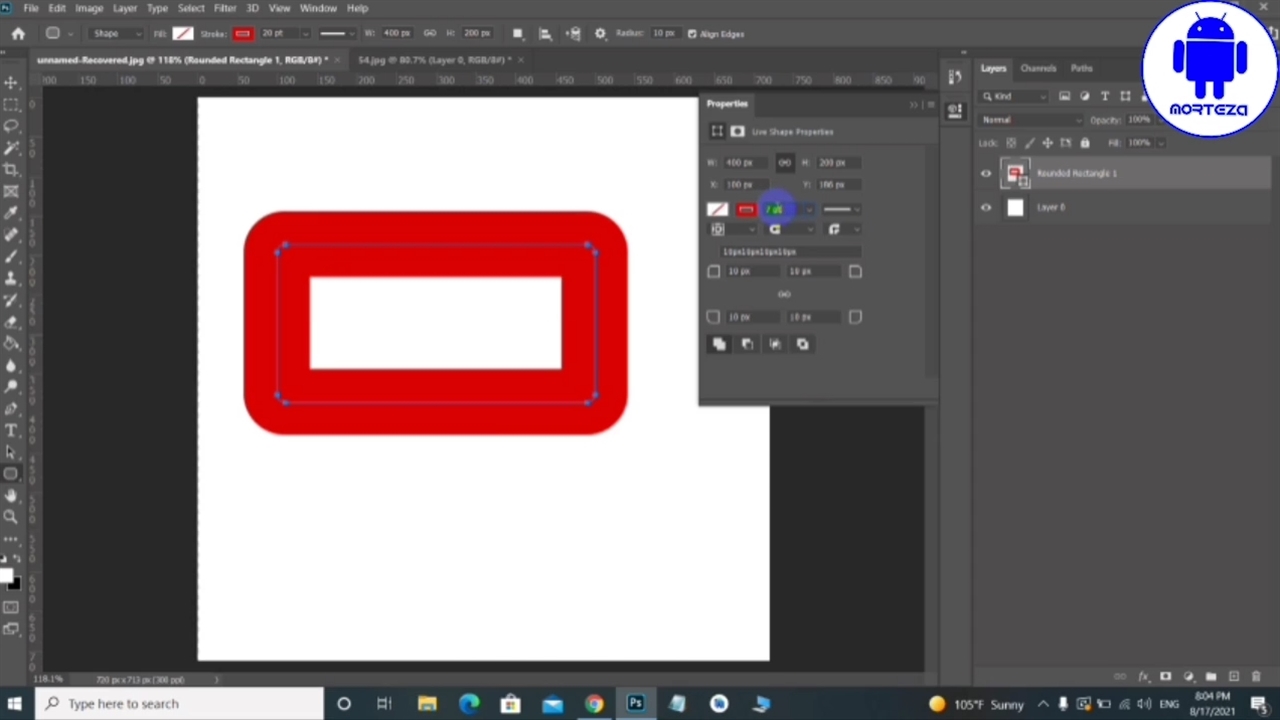
Task: Pick the Crop tool
Action: click(11, 169)
